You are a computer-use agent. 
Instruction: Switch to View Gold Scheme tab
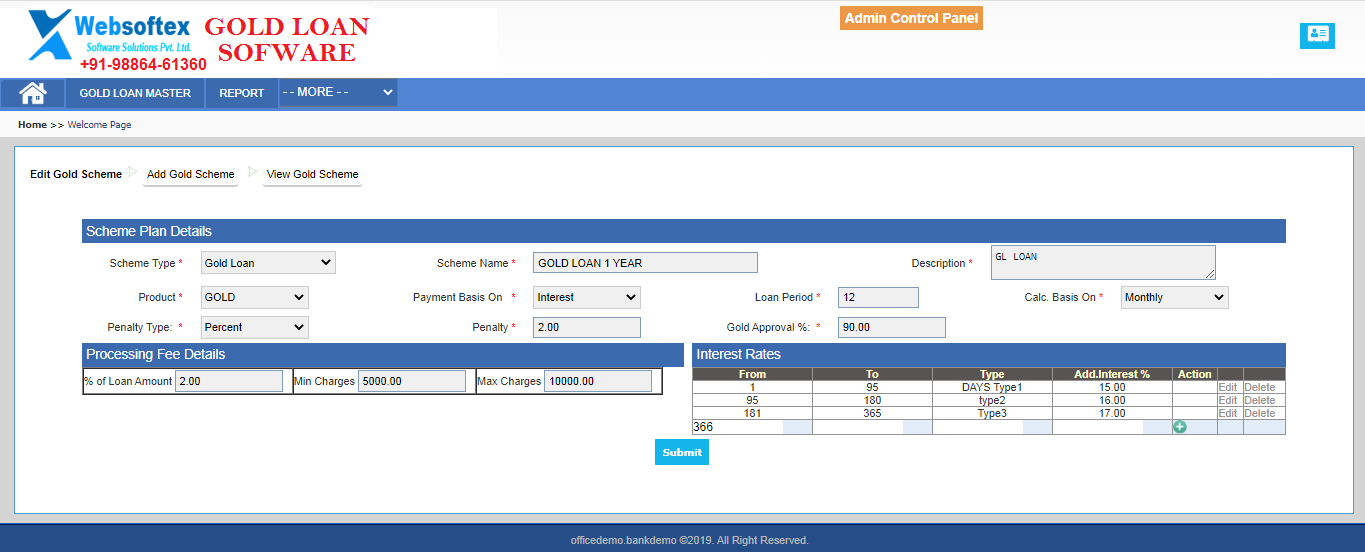tap(312, 174)
